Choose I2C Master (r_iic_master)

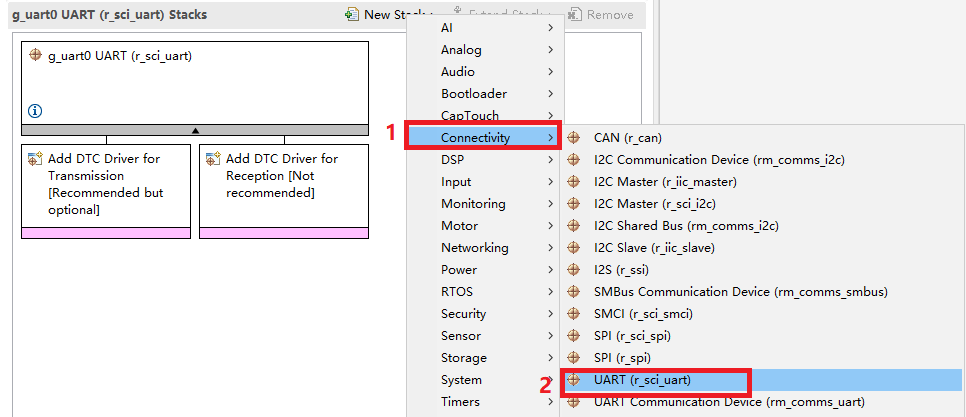tap(762, 182)
